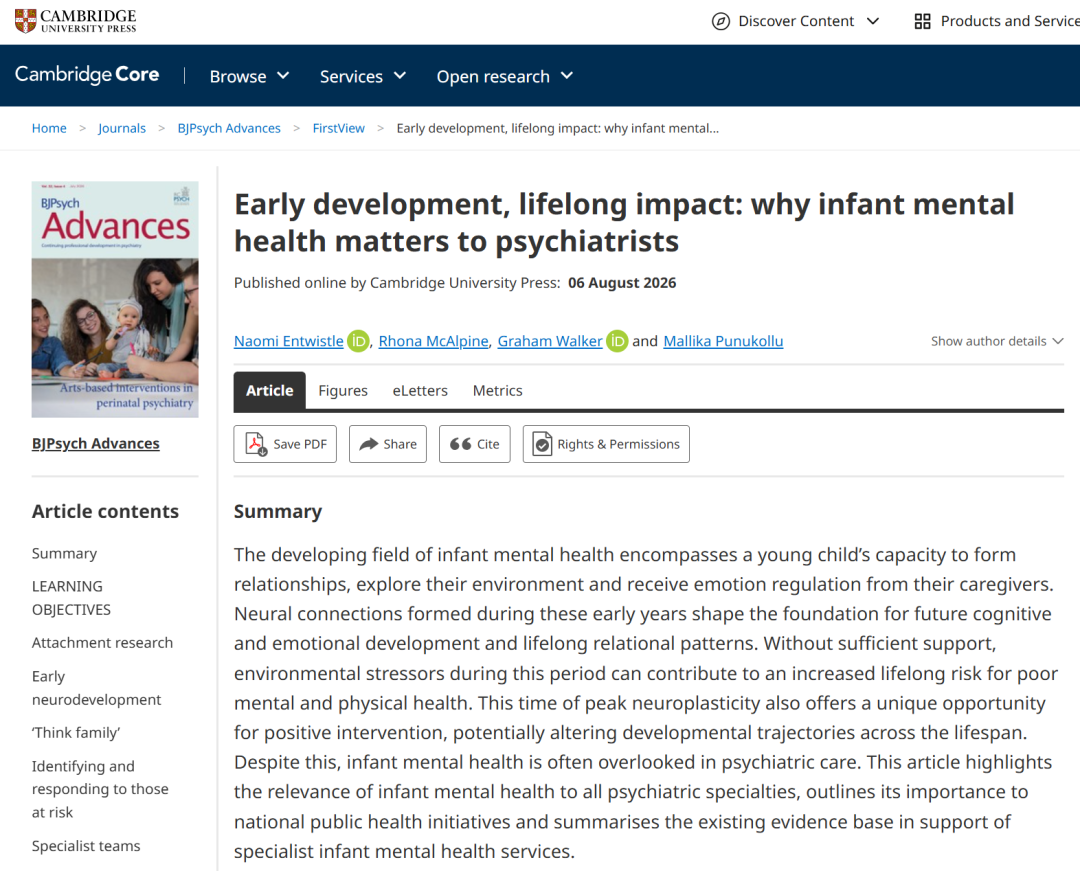Go to the FirstView breadcrumb link
This screenshot has width=1080, height=871.
(338, 128)
